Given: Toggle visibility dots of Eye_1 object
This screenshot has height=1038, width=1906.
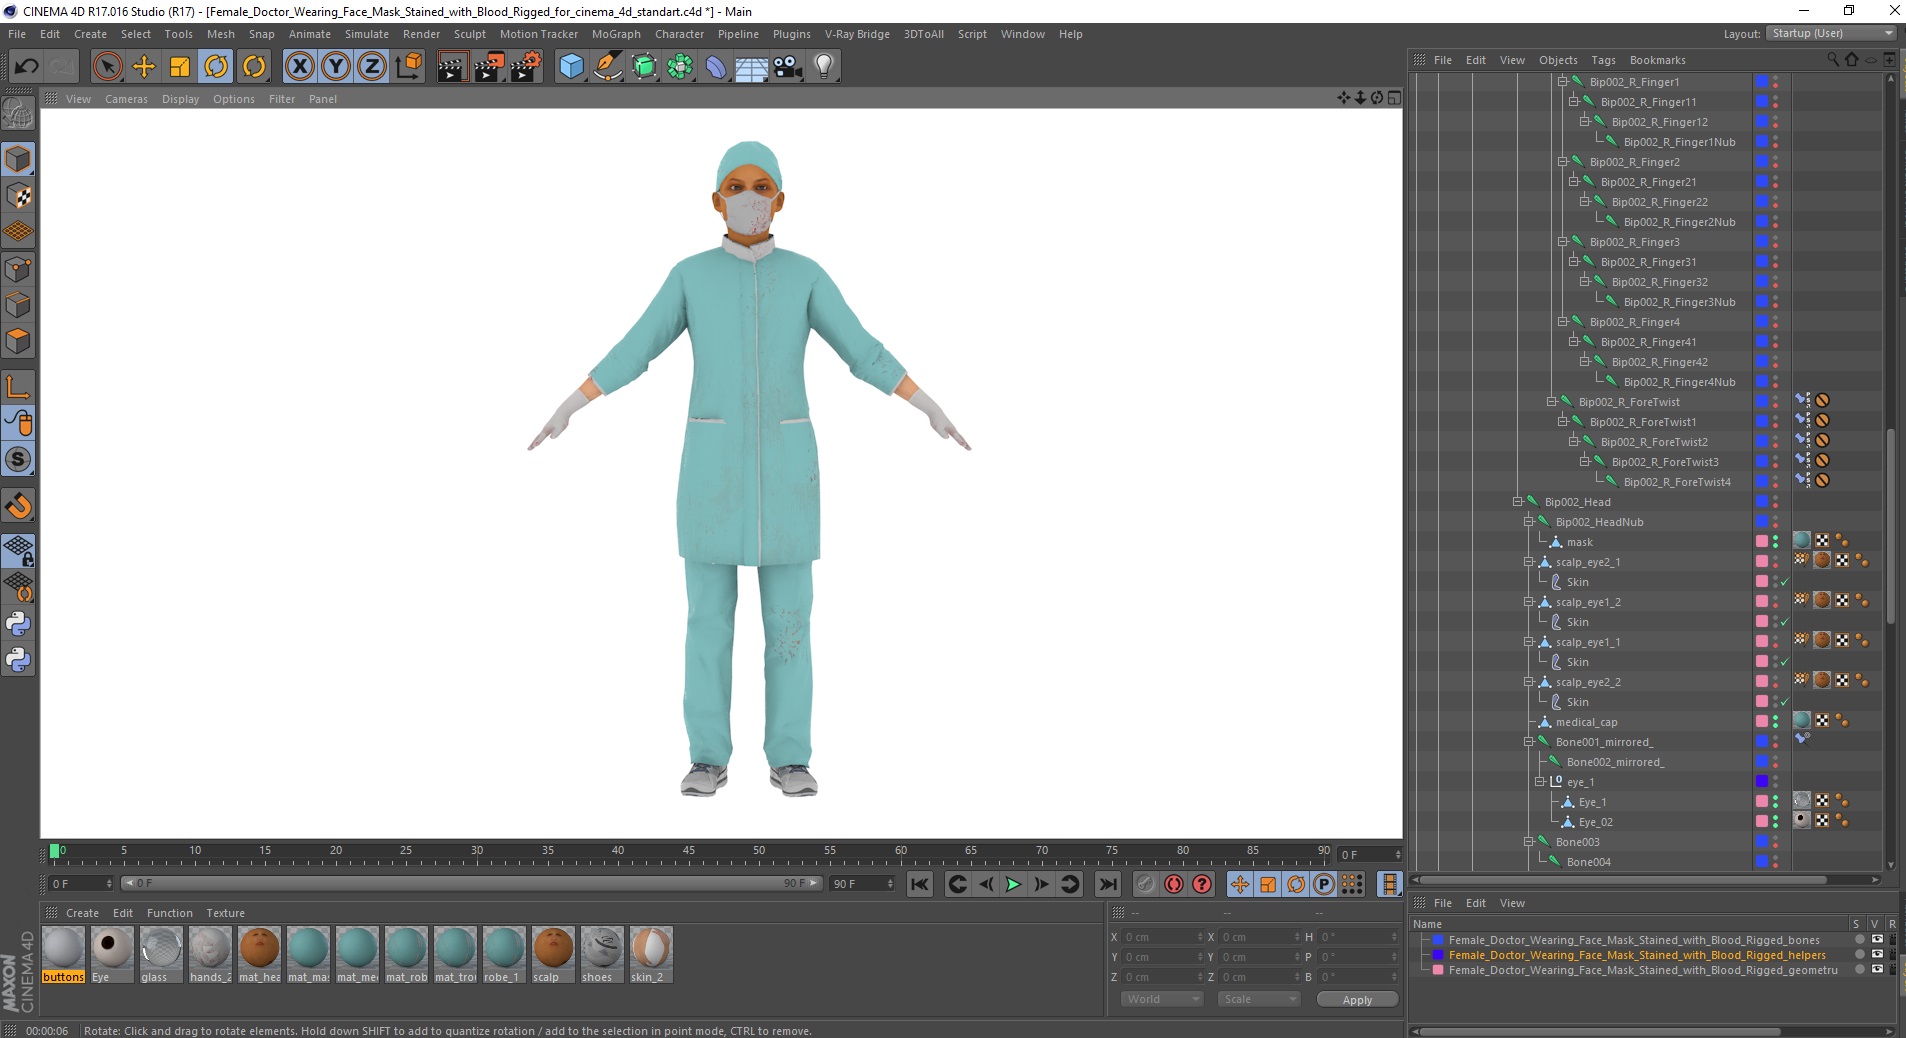Looking at the screenshot, I should 1776,801.
